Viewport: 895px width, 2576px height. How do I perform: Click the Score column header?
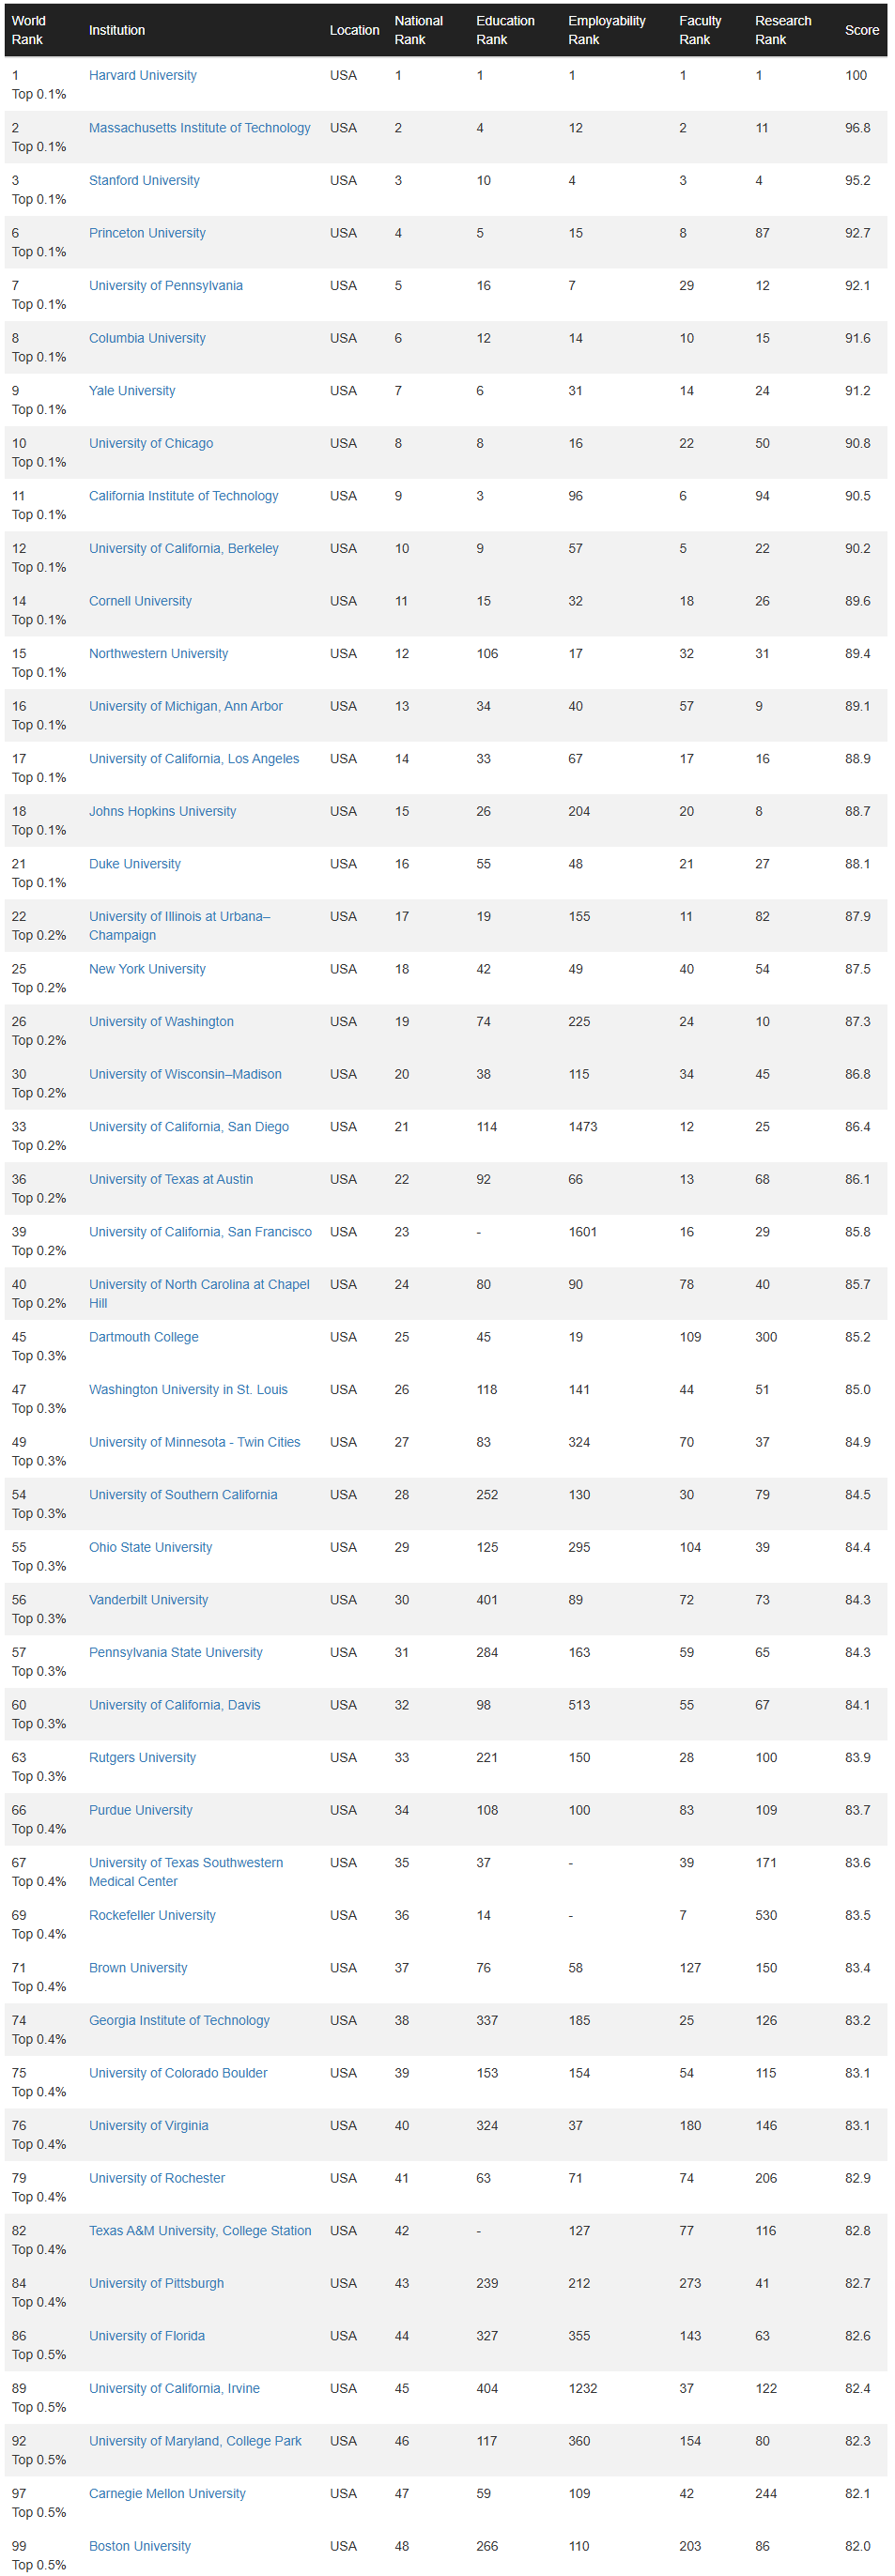861,30
